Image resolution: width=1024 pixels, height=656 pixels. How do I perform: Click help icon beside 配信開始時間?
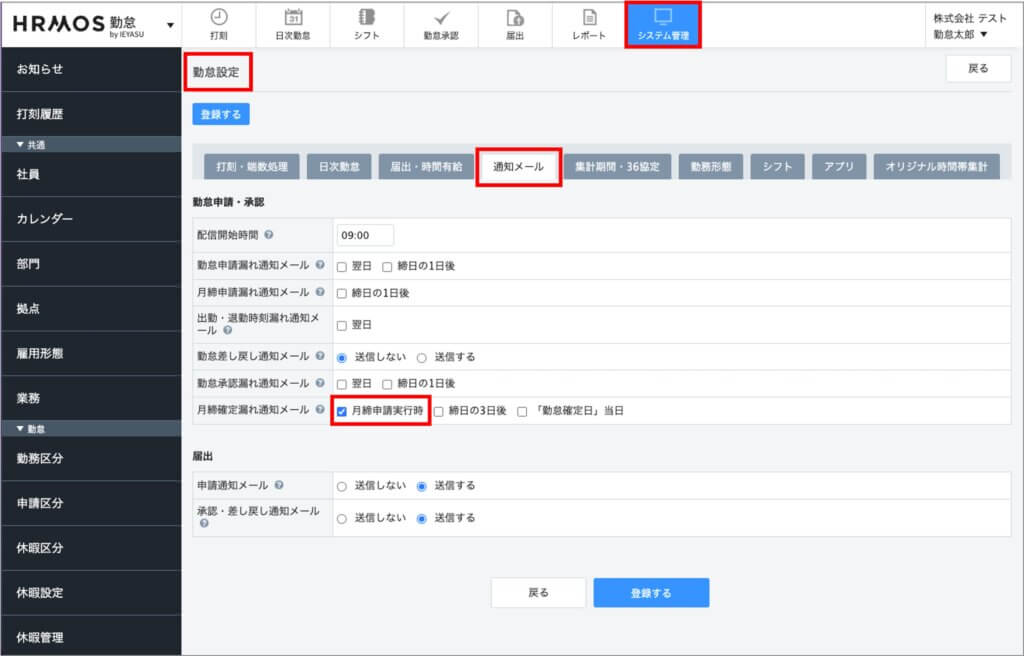point(269,236)
